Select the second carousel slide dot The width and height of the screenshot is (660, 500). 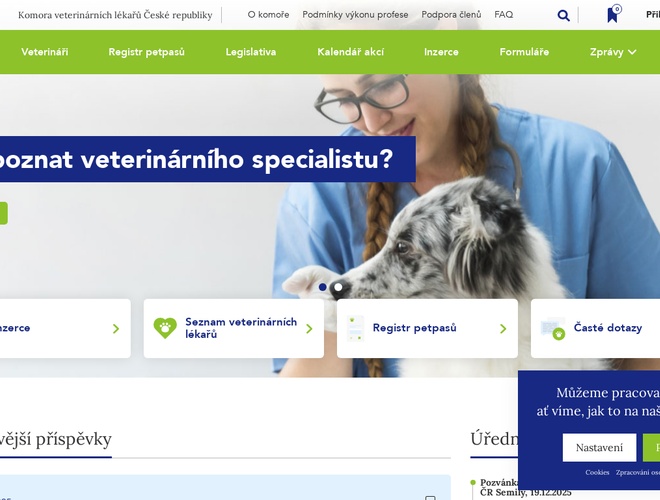click(338, 287)
